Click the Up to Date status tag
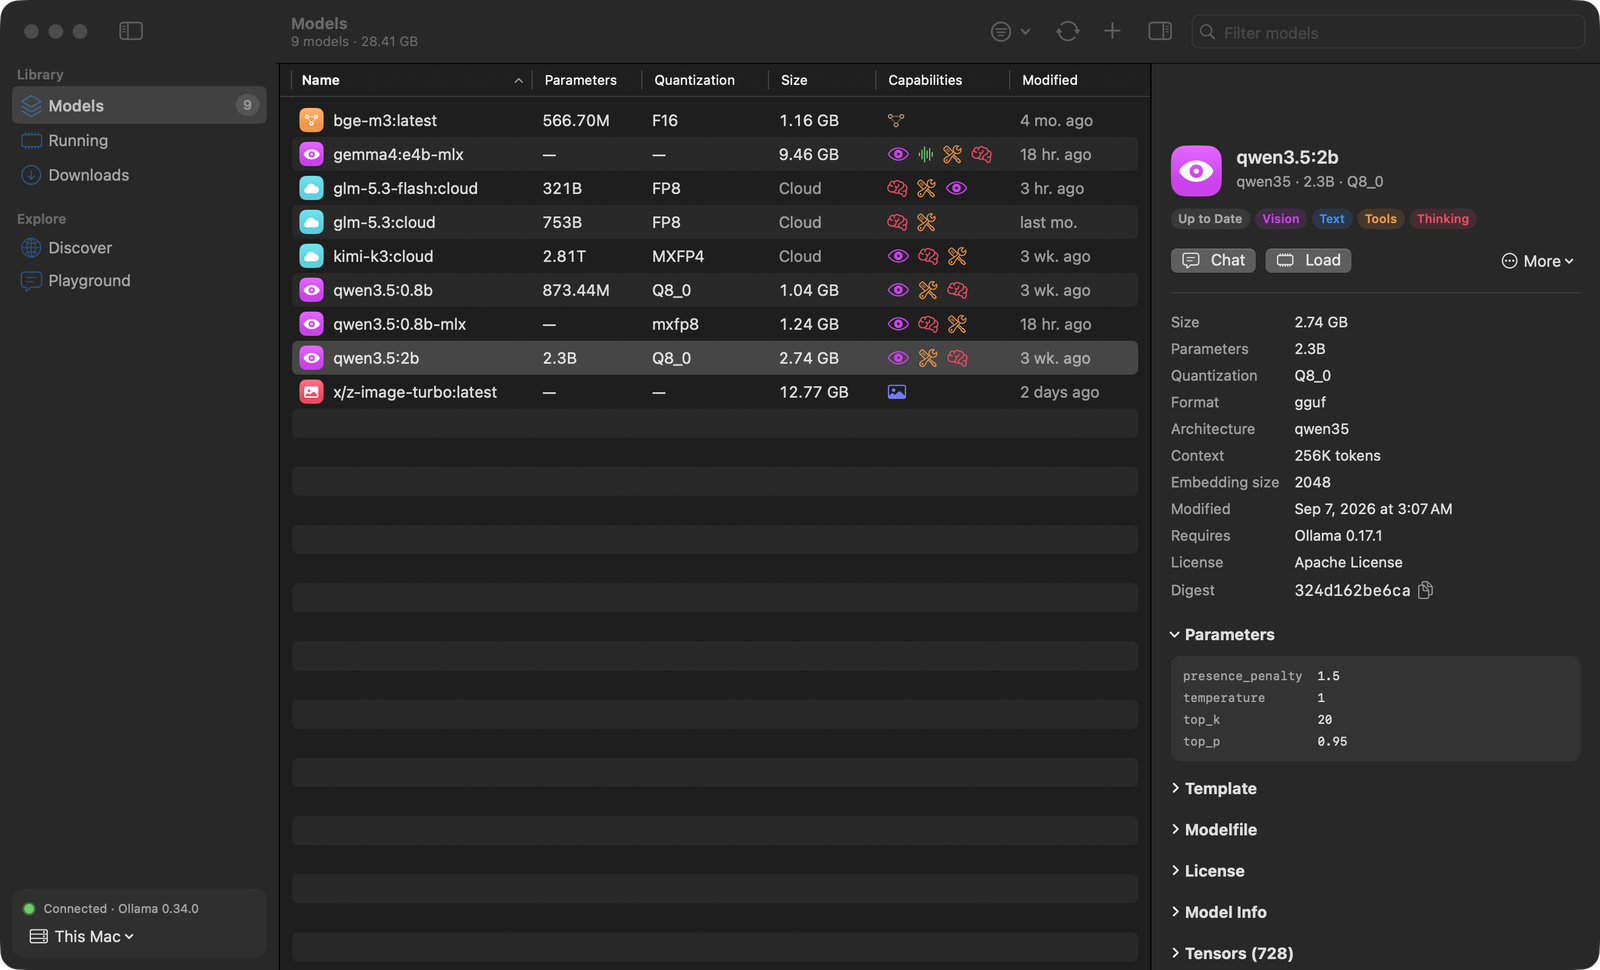This screenshot has height=970, width=1600. click(1210, 219)
